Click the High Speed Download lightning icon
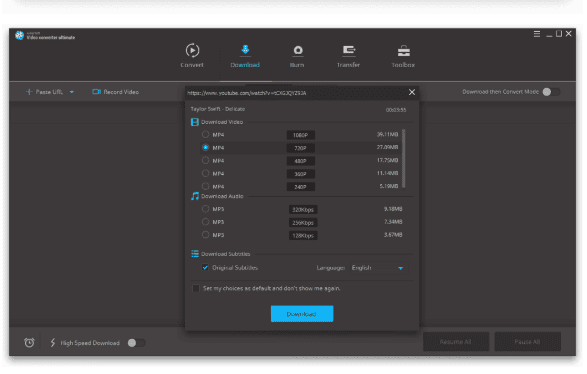Image resolution: width=587 pixels, height=374 pixels. tap(53, 343)
